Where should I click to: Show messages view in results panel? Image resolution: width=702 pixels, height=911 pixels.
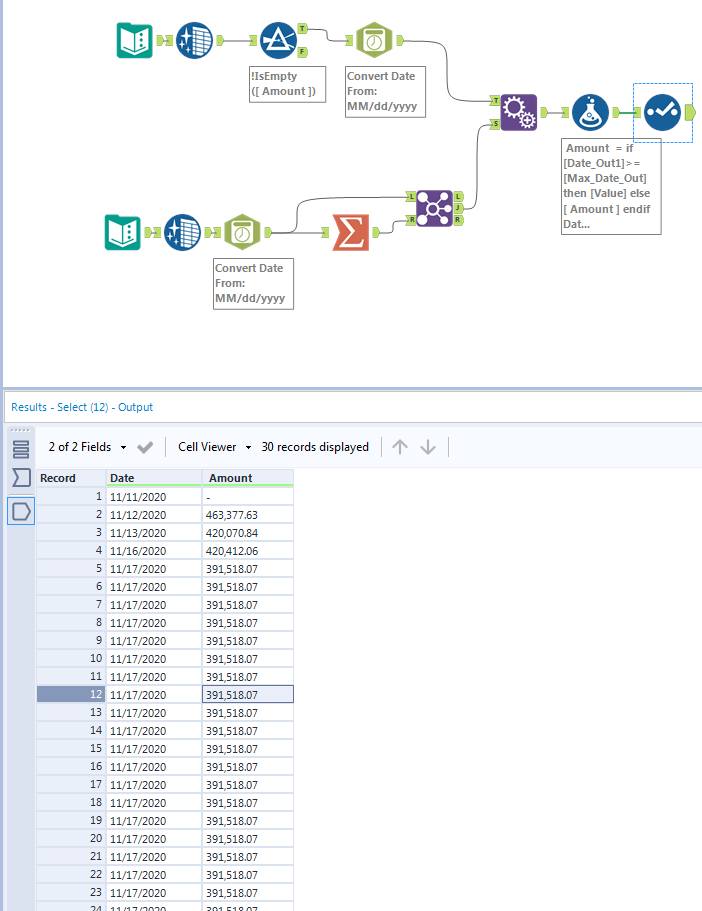(x=21, y=449)
